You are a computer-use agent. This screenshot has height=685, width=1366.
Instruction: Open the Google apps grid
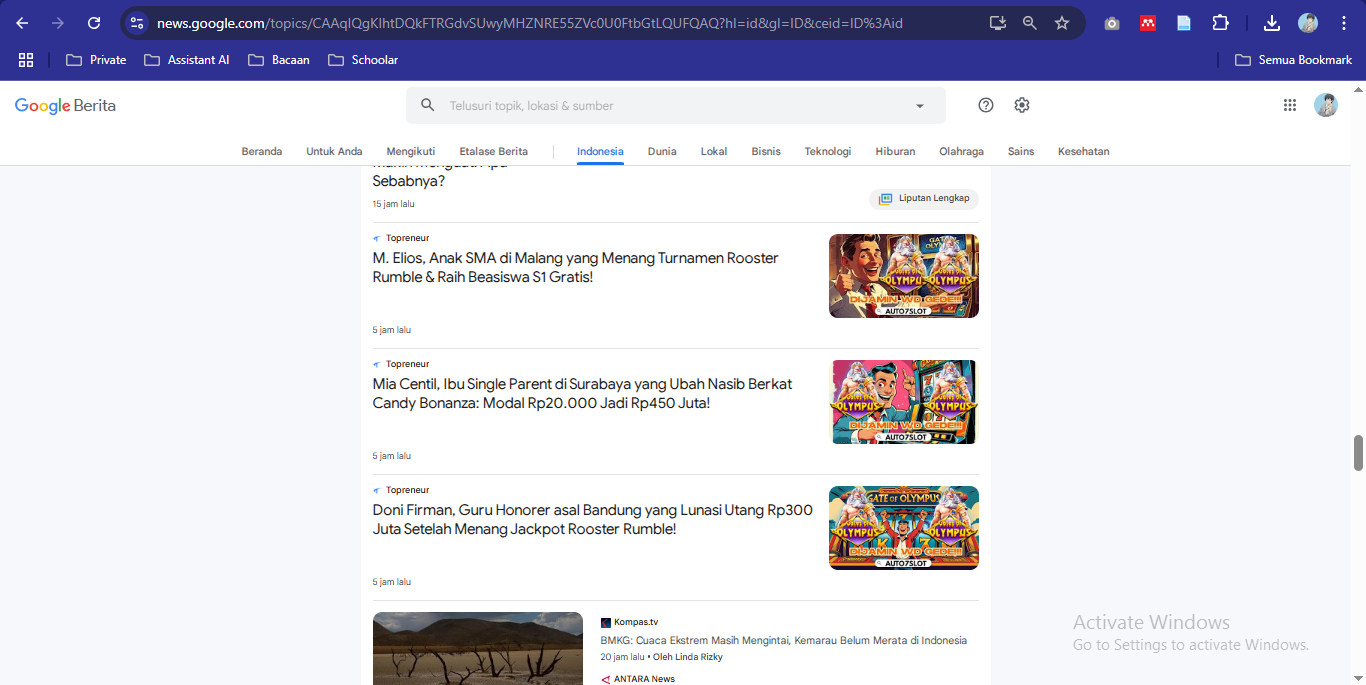click(1290, 105)
